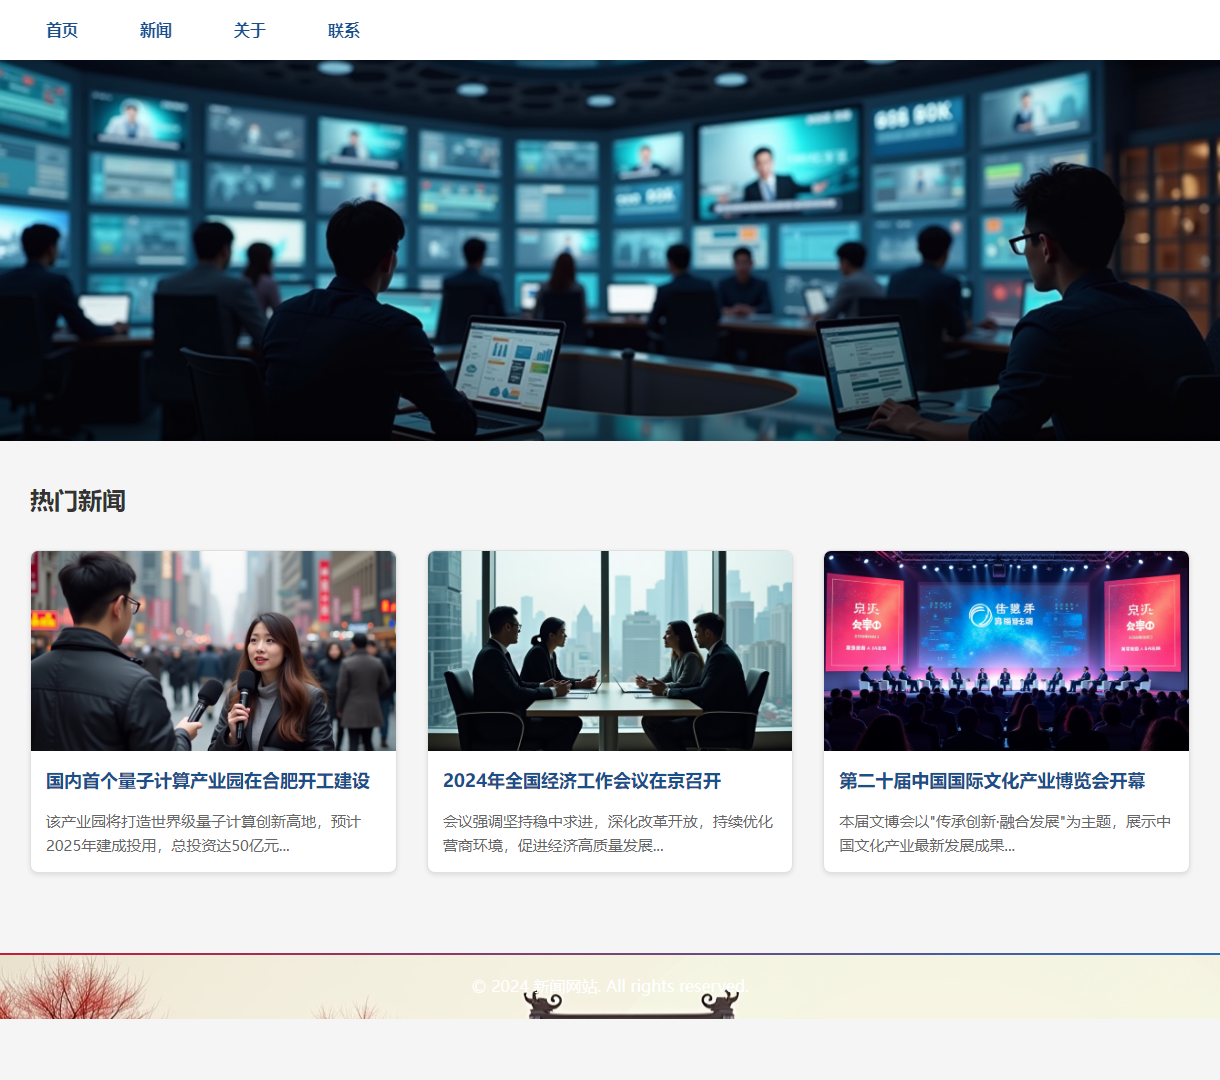Open the business meeting thumbnail
The height and width of the screenshot is (1080, 1220).
point(610,650)
